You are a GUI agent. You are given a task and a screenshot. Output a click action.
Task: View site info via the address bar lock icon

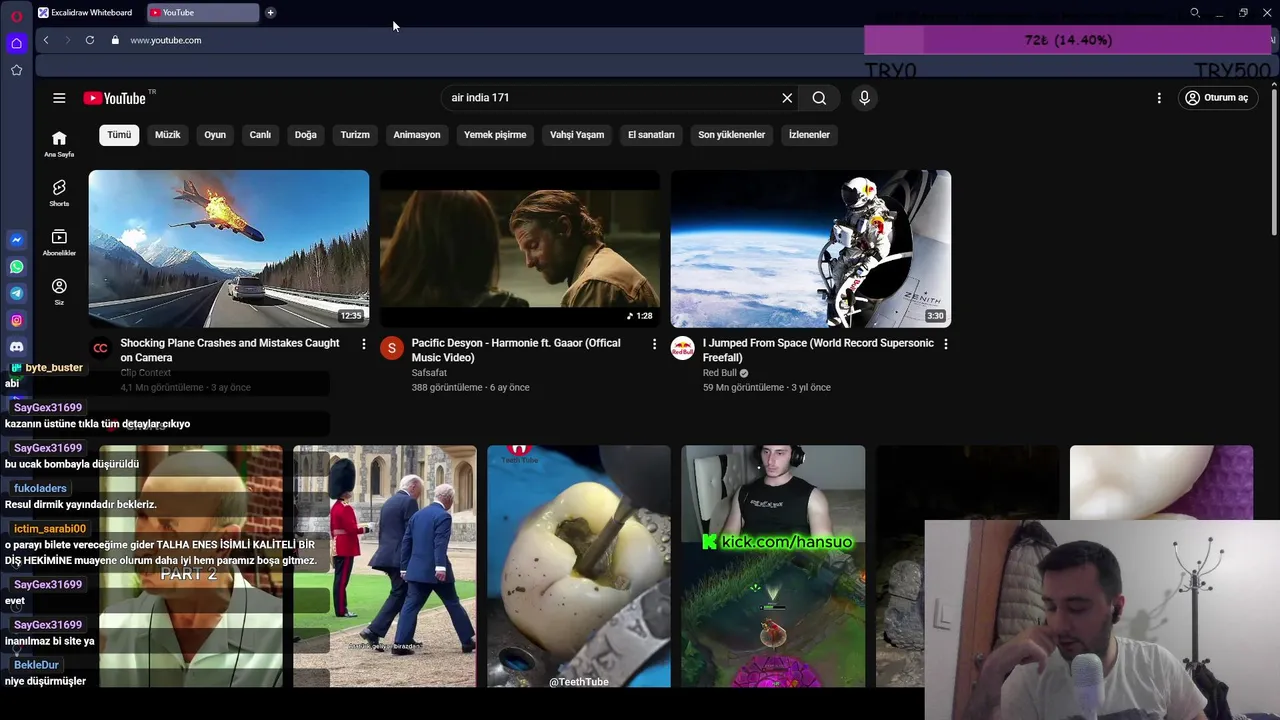pos(115,40)
